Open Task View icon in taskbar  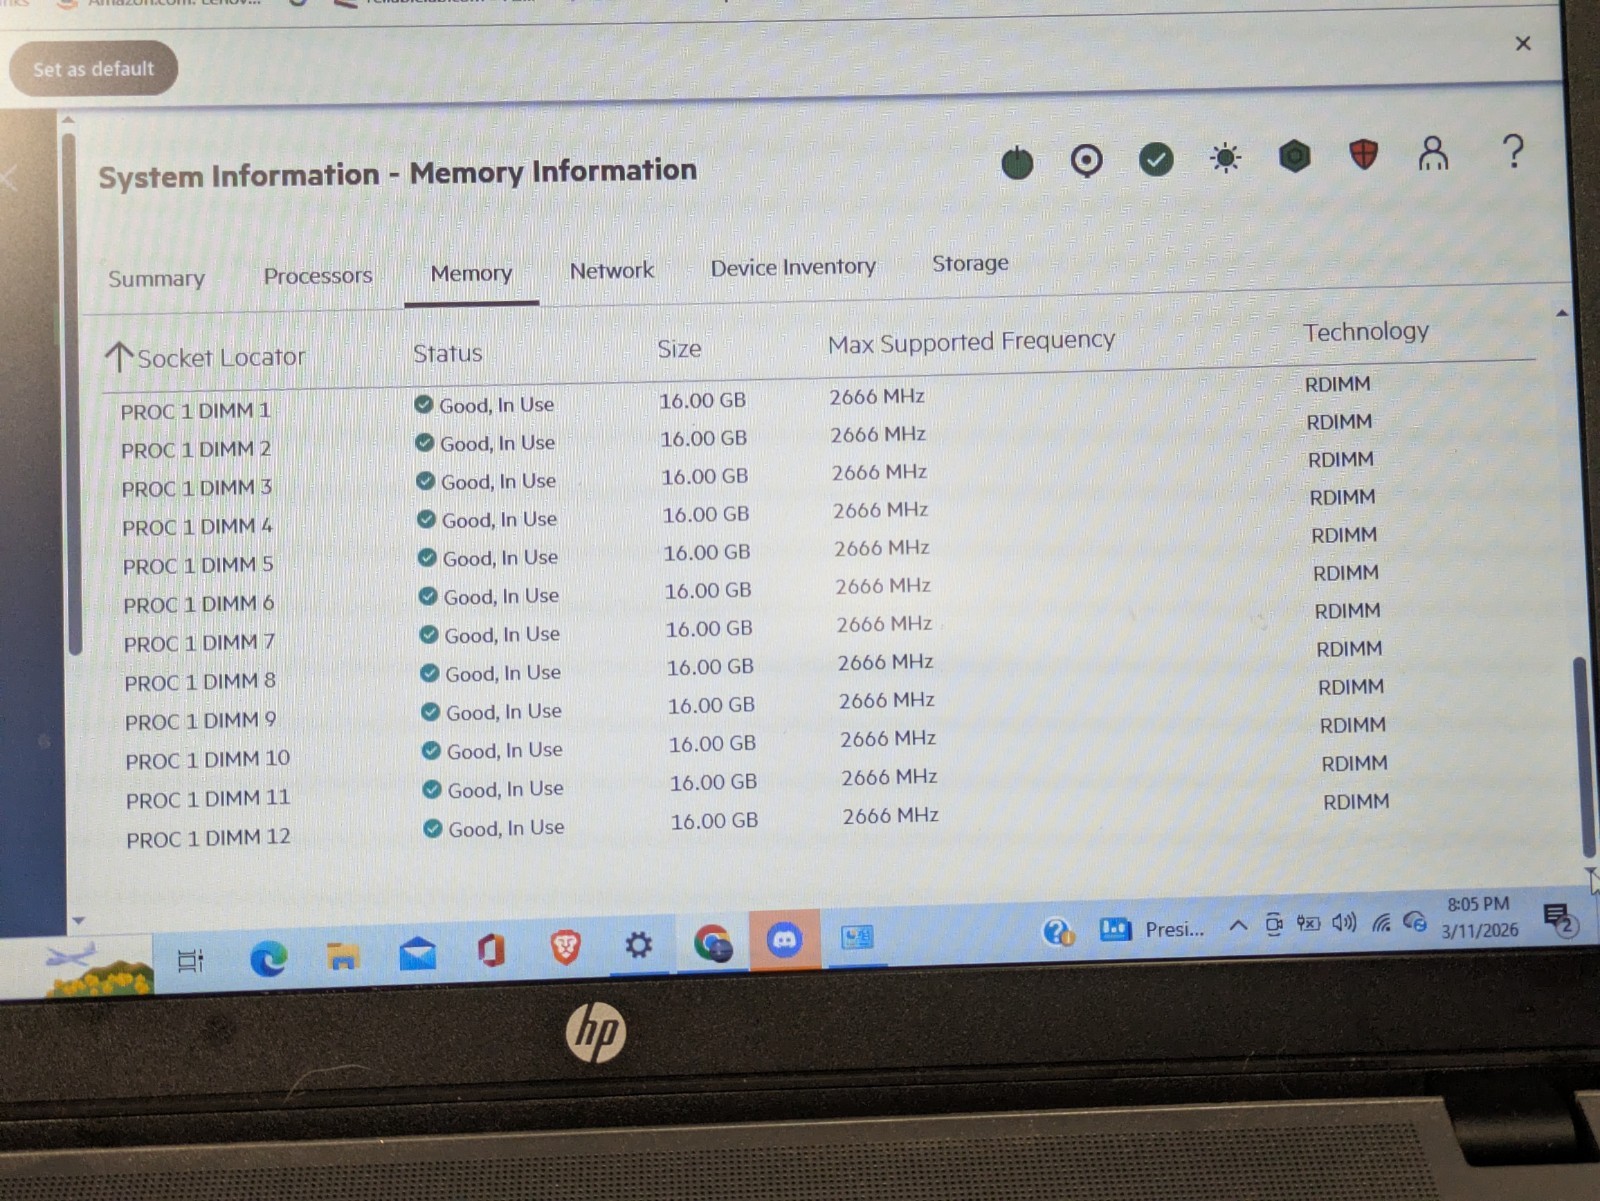coord(190,961)
